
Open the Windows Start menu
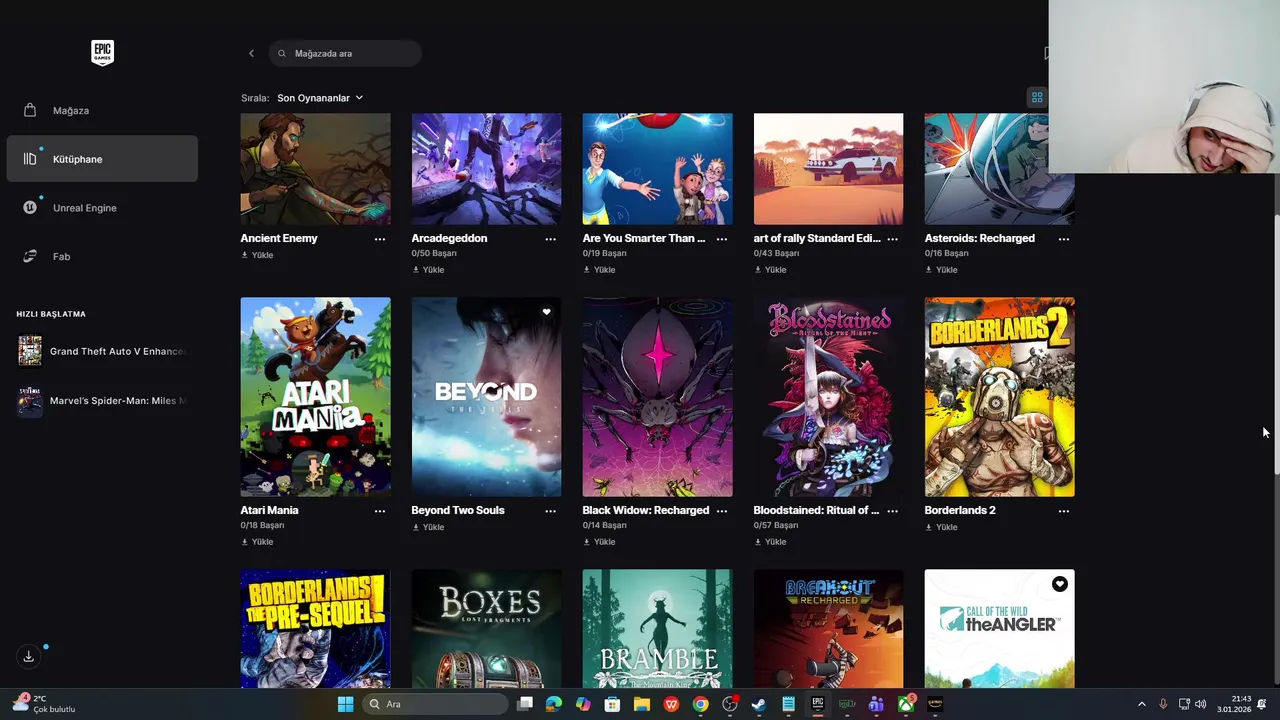345,704
